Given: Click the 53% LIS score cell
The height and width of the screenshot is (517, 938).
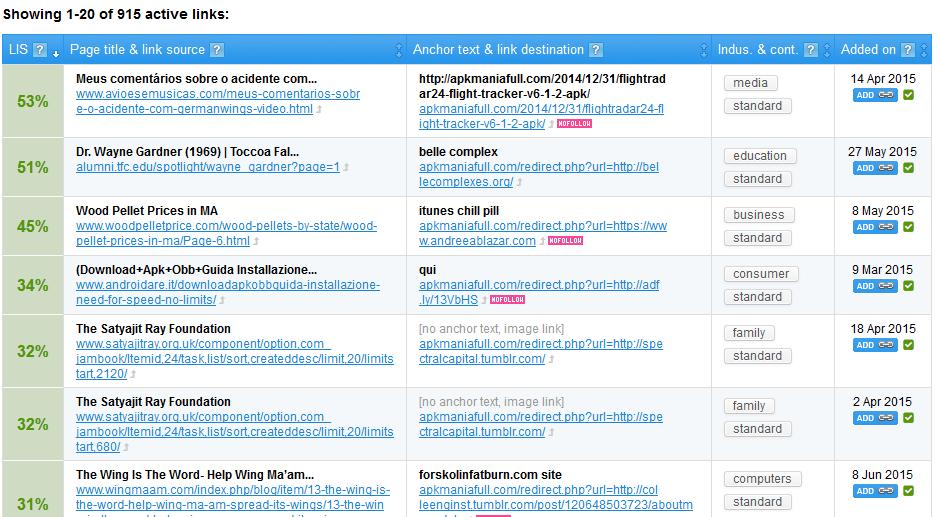Looking at the screenshot, I should [32, 101].
